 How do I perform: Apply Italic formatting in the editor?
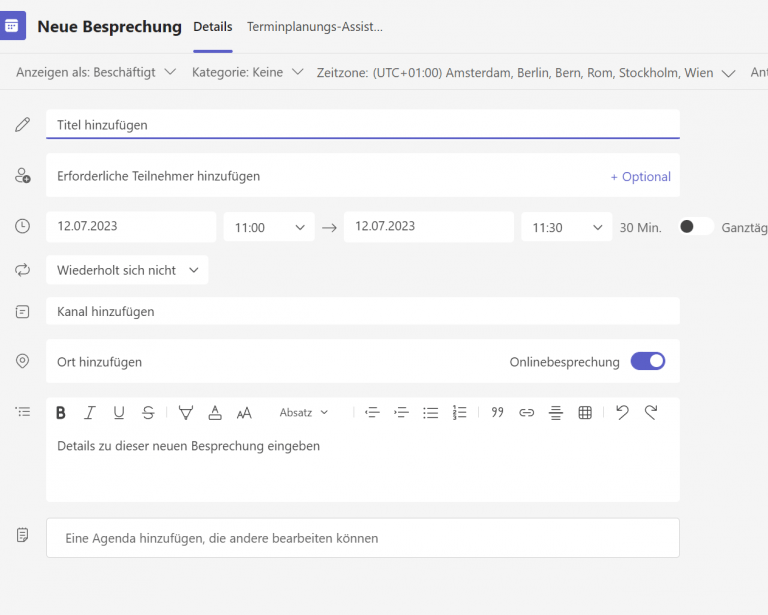pos(90,413)
